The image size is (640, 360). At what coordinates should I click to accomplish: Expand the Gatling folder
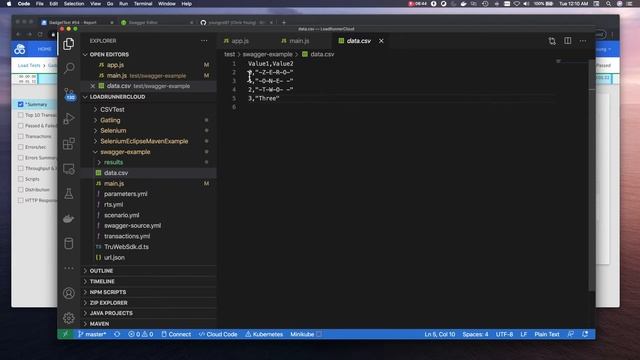click(x=110, y=120)
